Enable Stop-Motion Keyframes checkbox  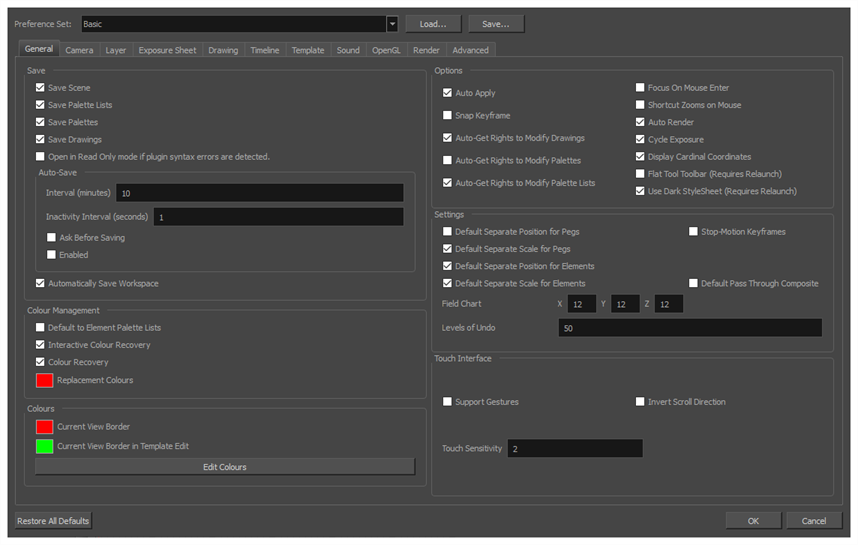coord(693,231)
